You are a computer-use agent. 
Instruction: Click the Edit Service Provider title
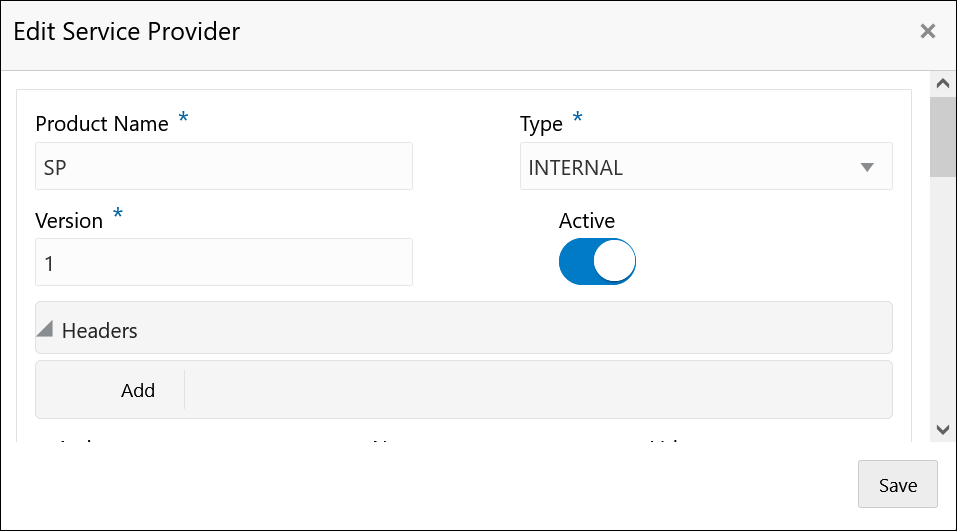pyautogui.click(x=126, y=32)
